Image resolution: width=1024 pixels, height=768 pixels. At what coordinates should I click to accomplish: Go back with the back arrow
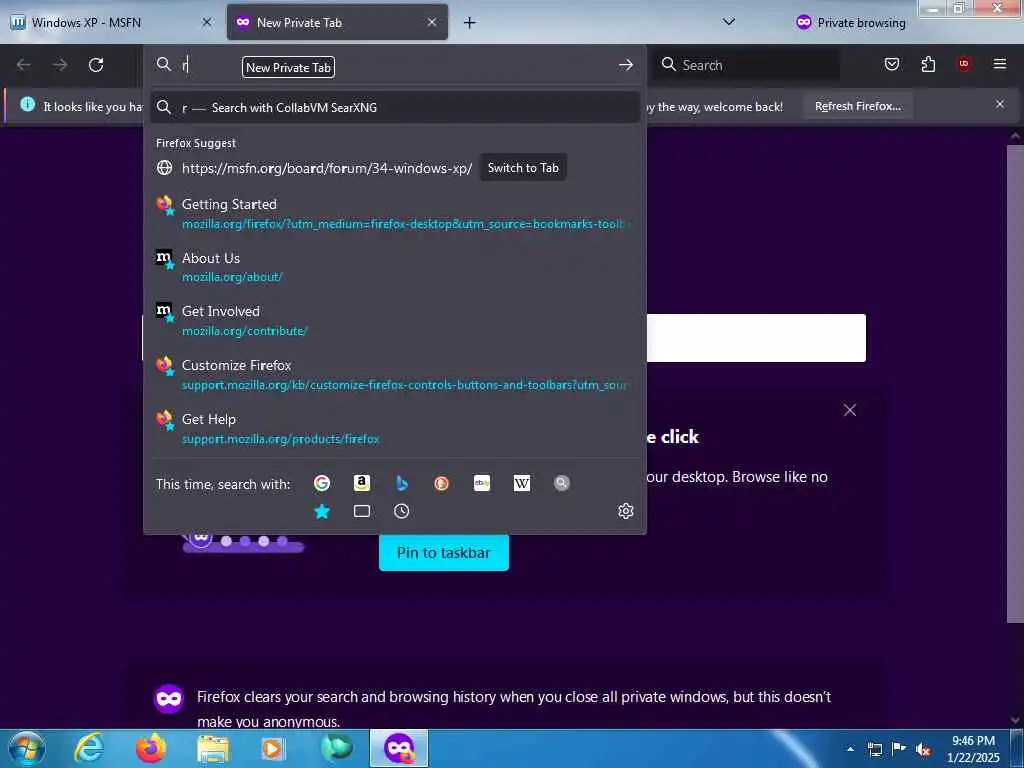[24, 65]
